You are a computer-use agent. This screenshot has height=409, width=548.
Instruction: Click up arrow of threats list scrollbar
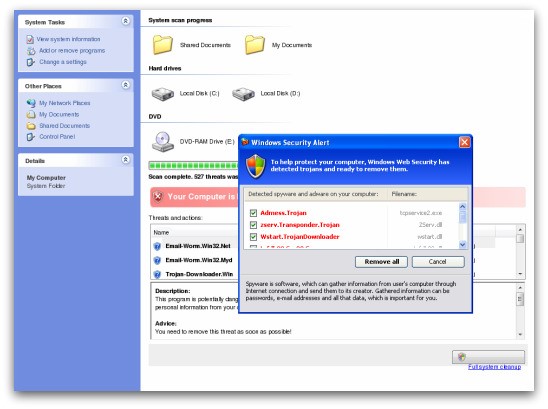point(520,230)
